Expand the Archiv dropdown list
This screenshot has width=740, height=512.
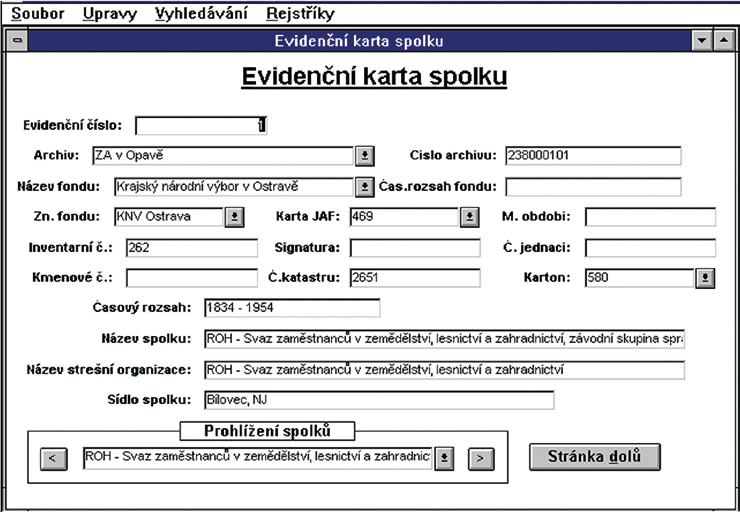[x=365, y=156]
